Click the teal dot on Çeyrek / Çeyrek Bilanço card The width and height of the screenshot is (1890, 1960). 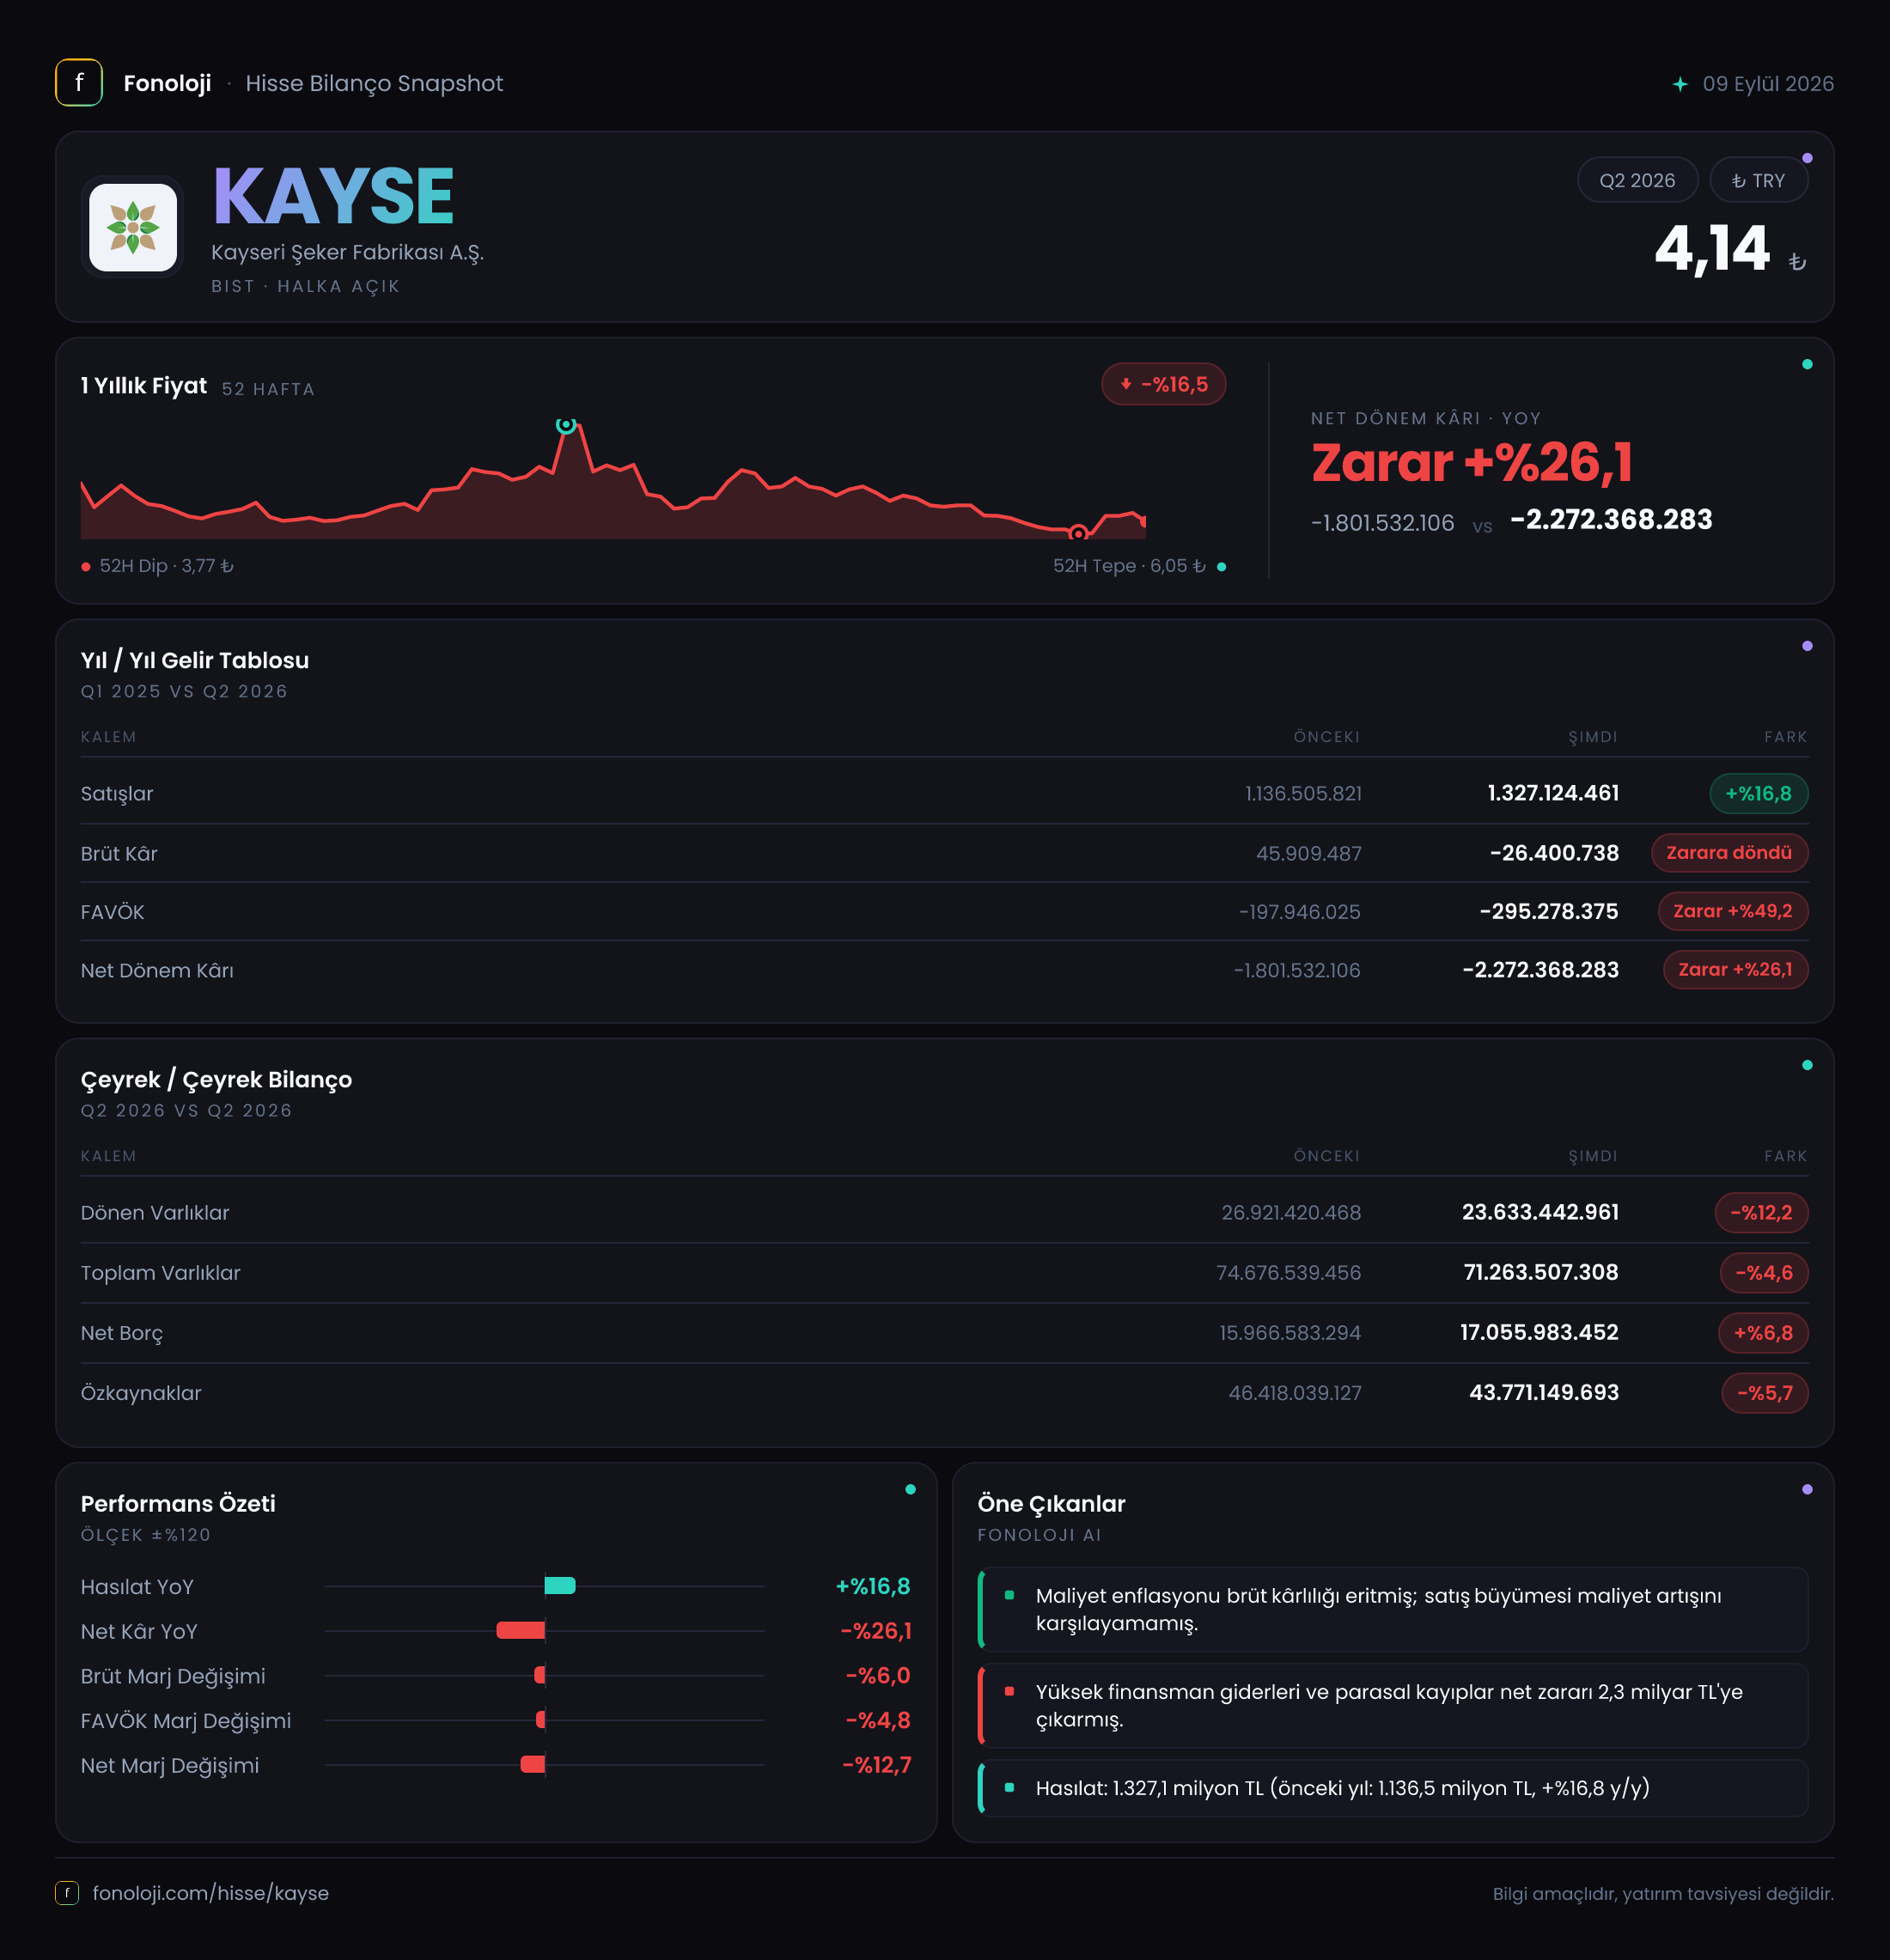tap(1807, 1065)
